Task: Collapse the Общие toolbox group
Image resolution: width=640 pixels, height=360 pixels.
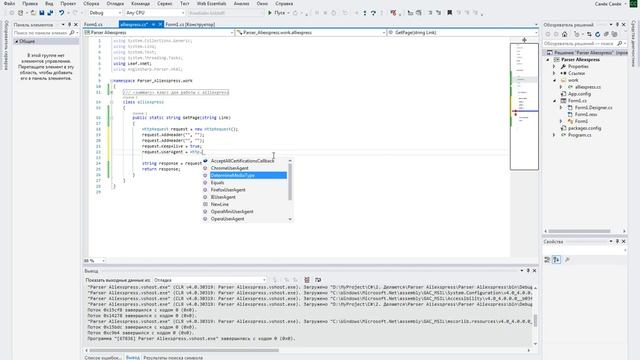Action: click(x=17, y=41)
